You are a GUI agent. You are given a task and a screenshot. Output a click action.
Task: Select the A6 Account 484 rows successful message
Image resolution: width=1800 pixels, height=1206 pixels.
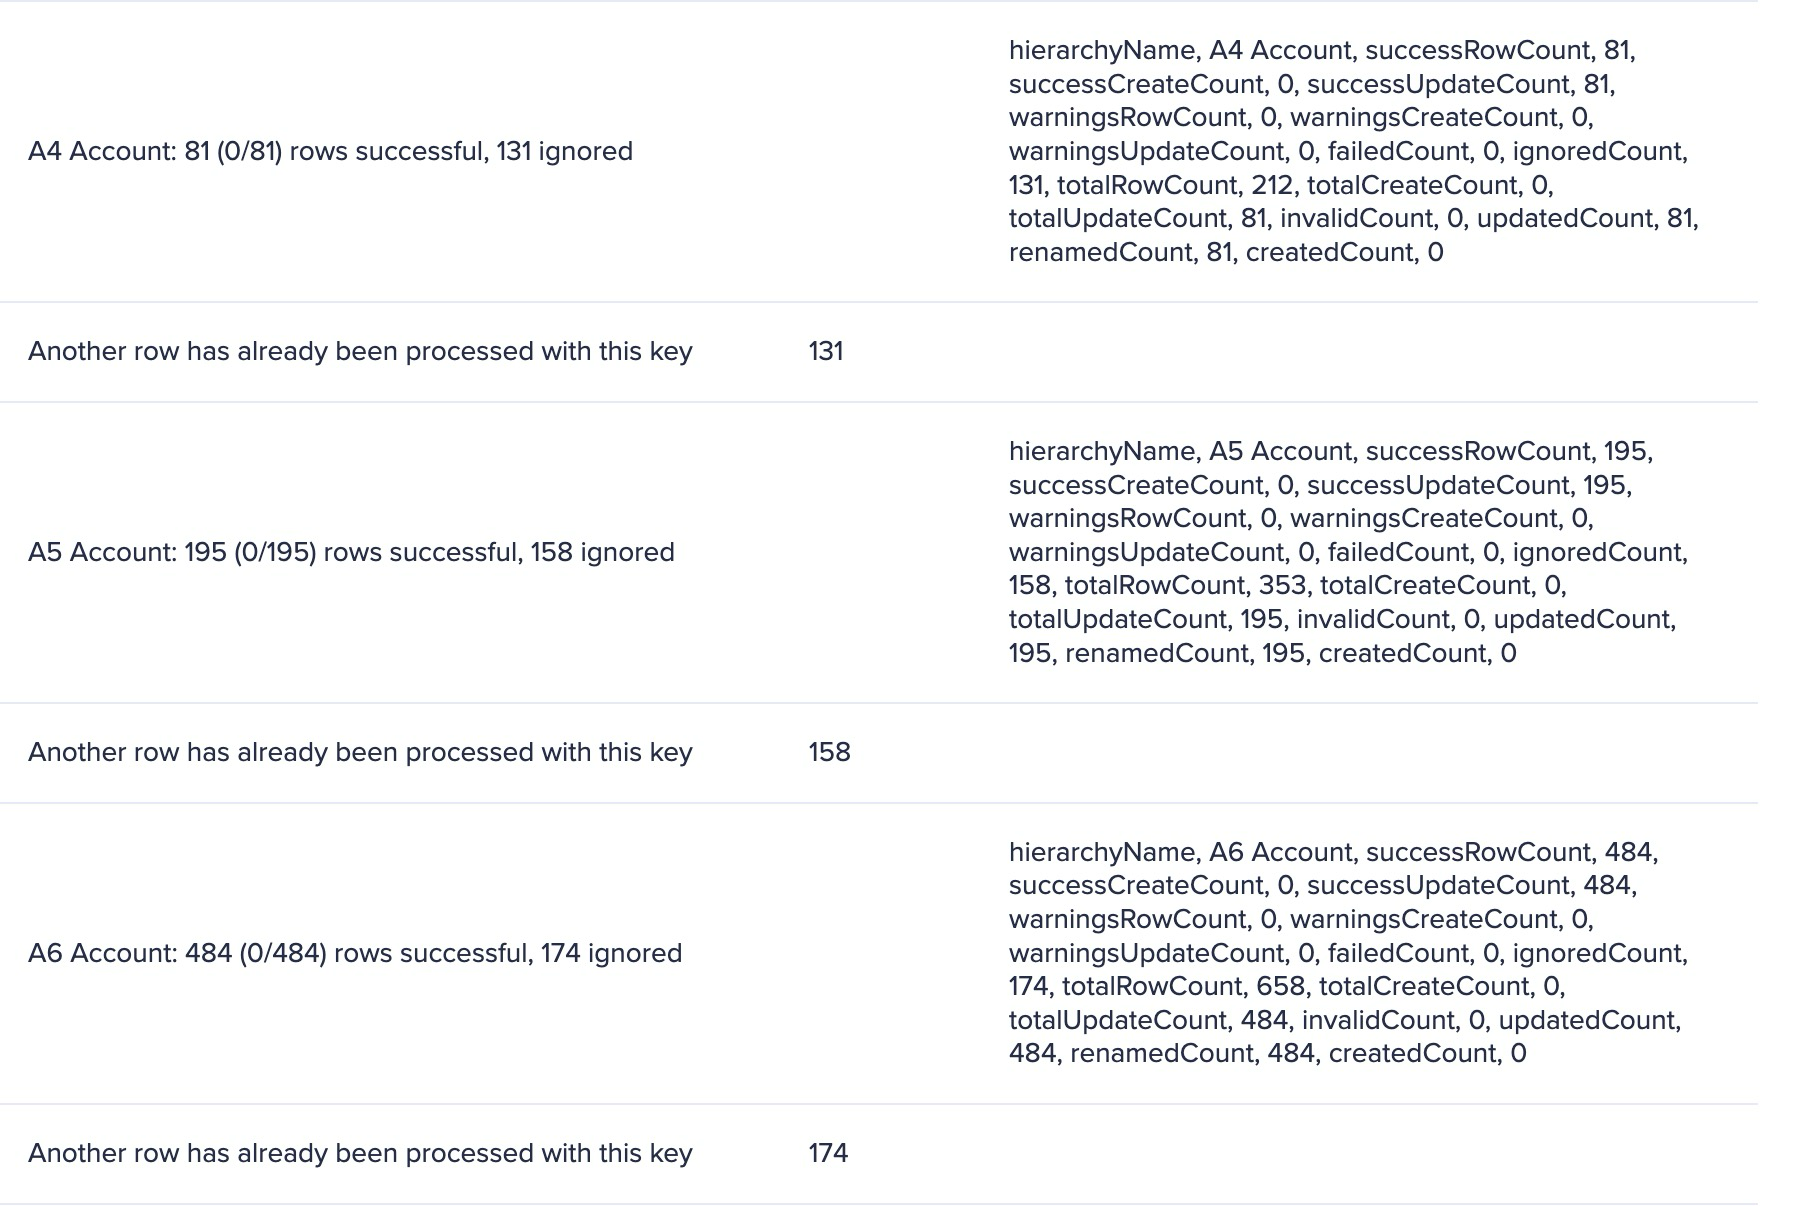coord(355,953)
